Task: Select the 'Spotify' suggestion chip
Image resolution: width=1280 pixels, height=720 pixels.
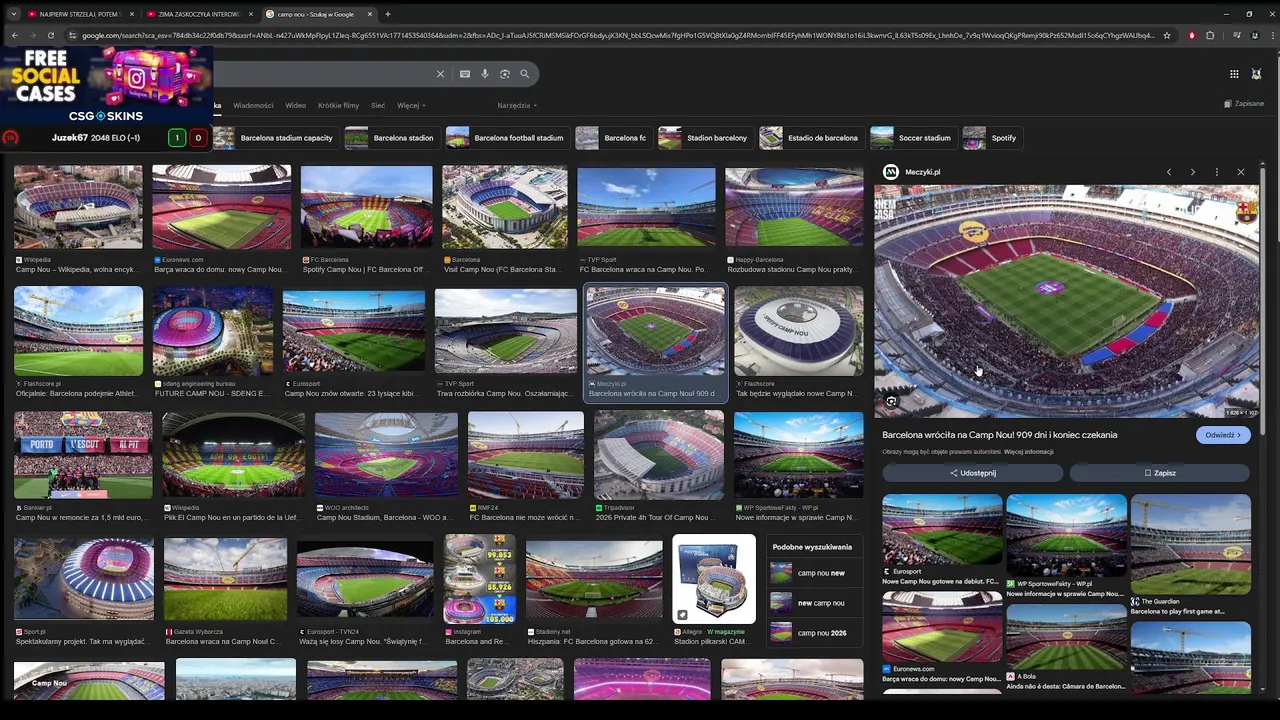Action: 991,138
